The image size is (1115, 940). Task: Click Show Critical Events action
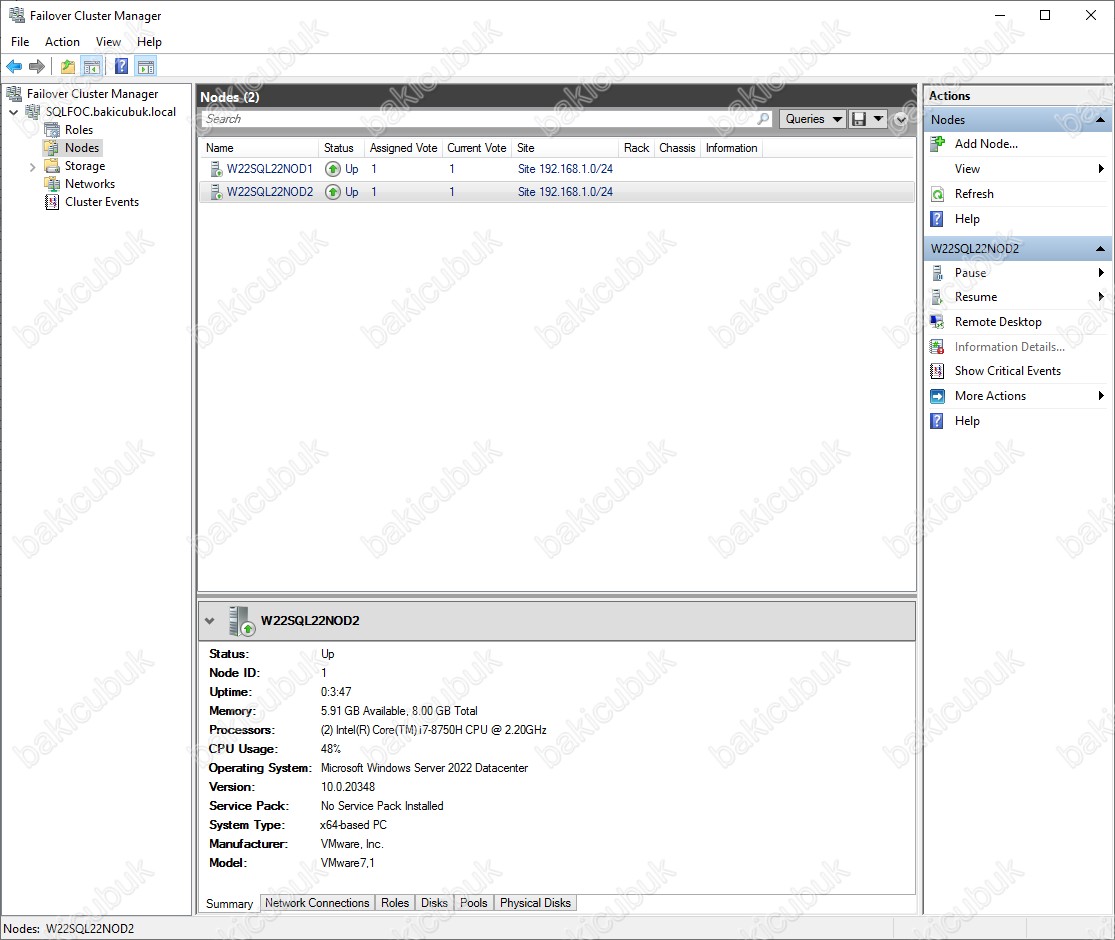(x=1008, y=371)
